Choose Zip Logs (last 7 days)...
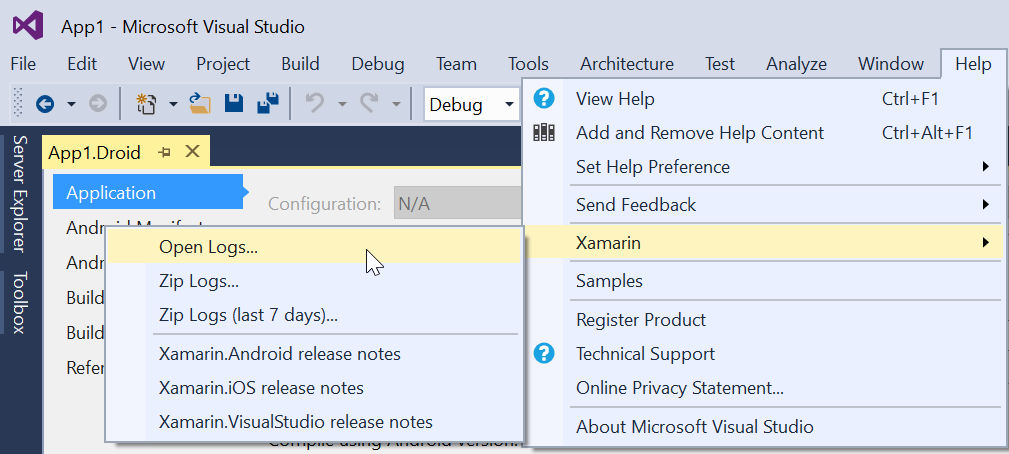The width and height of the screenshot is (1009, 454). tap(248, 315)
